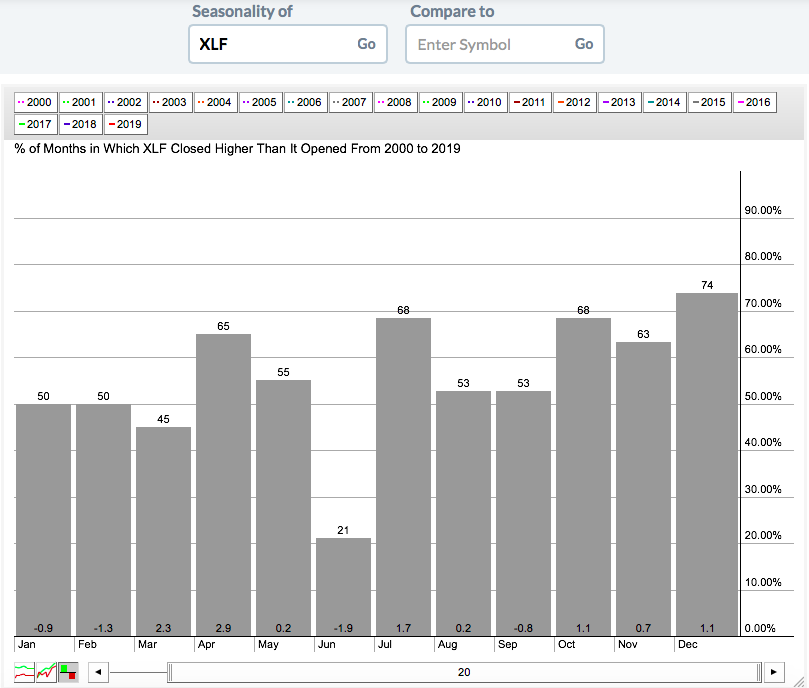
Task: Click the April bar showing 65
Action: point(223,485)
